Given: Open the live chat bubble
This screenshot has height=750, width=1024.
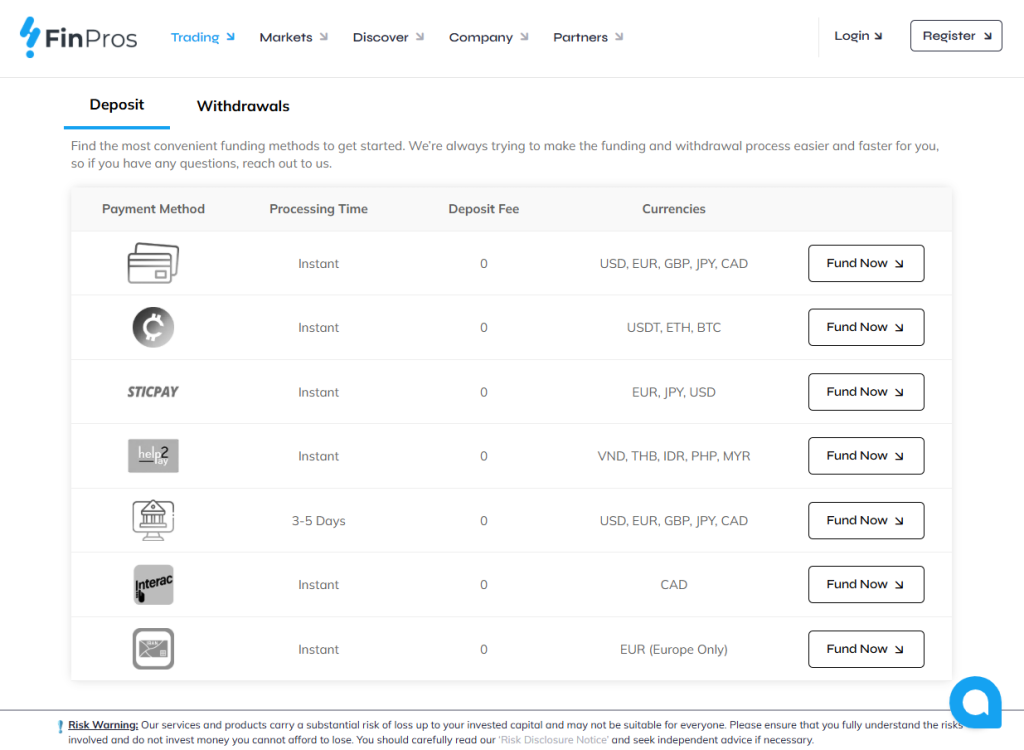Looking at the screenshot, I should tap(974, 702).
